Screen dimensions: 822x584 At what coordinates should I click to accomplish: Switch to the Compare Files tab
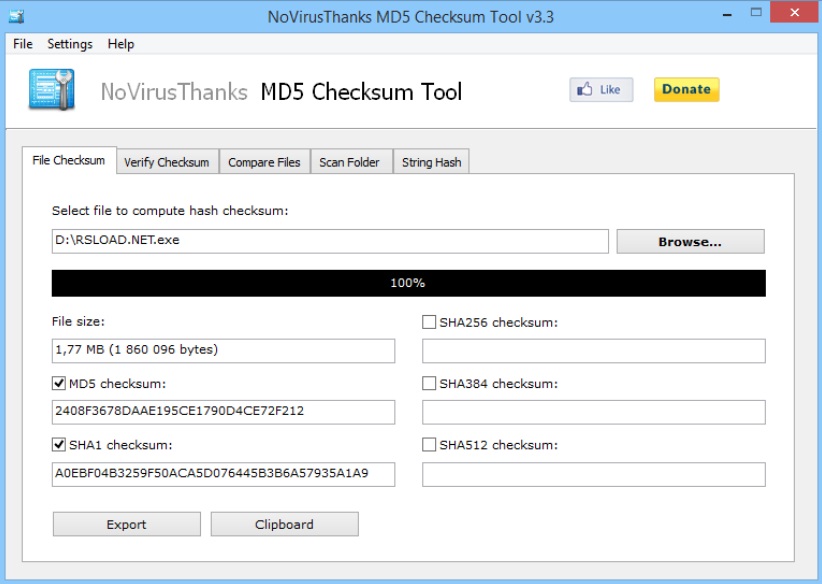(264, 162)
